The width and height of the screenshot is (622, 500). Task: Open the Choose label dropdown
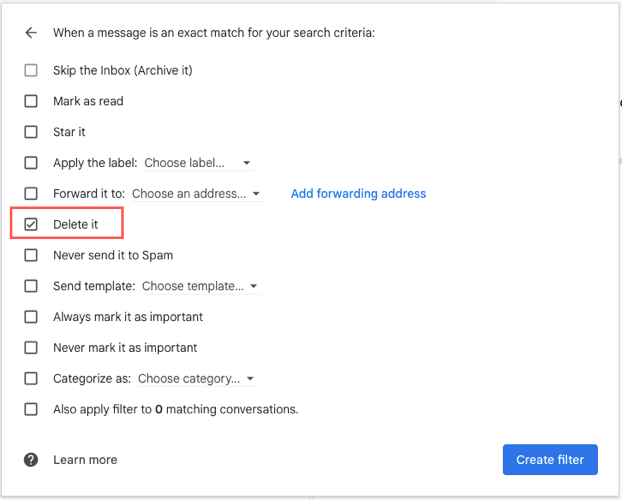[x=198, y=163]
